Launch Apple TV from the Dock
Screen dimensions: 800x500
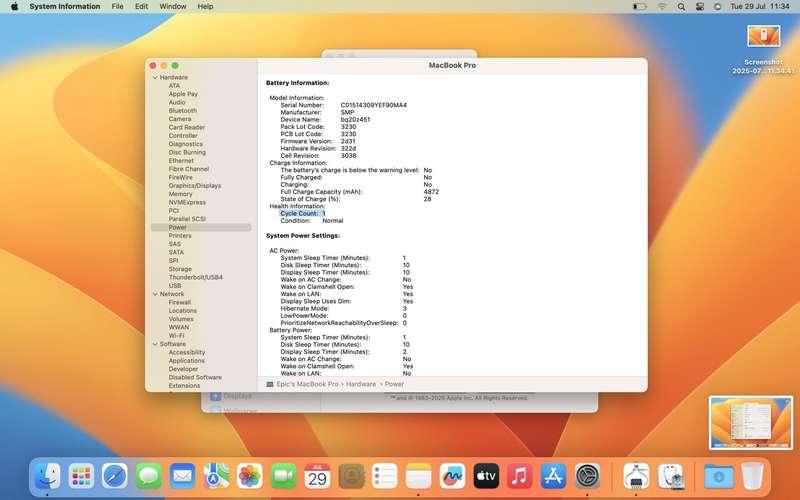pos(486,477)
